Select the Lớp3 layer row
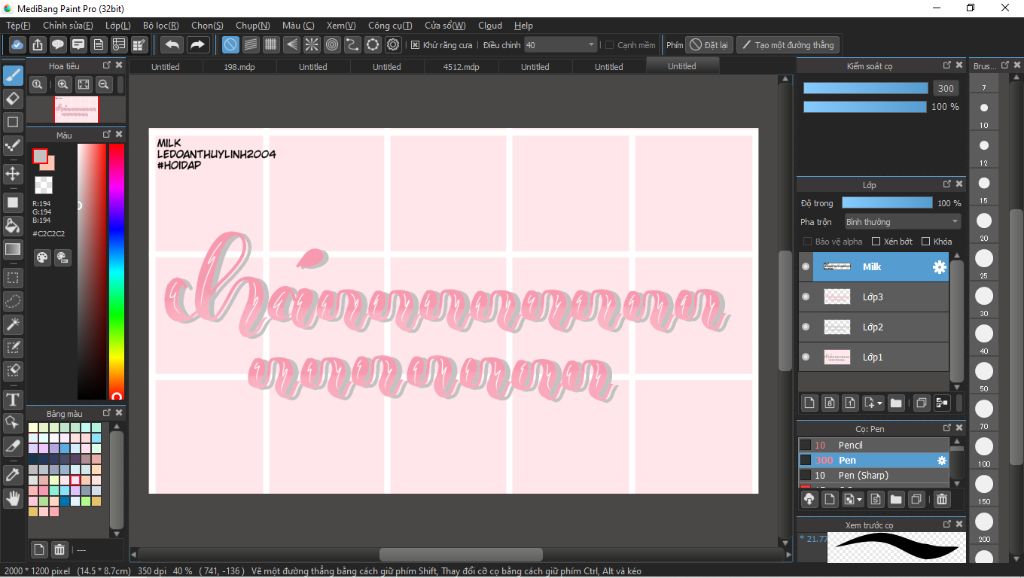Screen dimensions: 1024x578 click(874, 297)
